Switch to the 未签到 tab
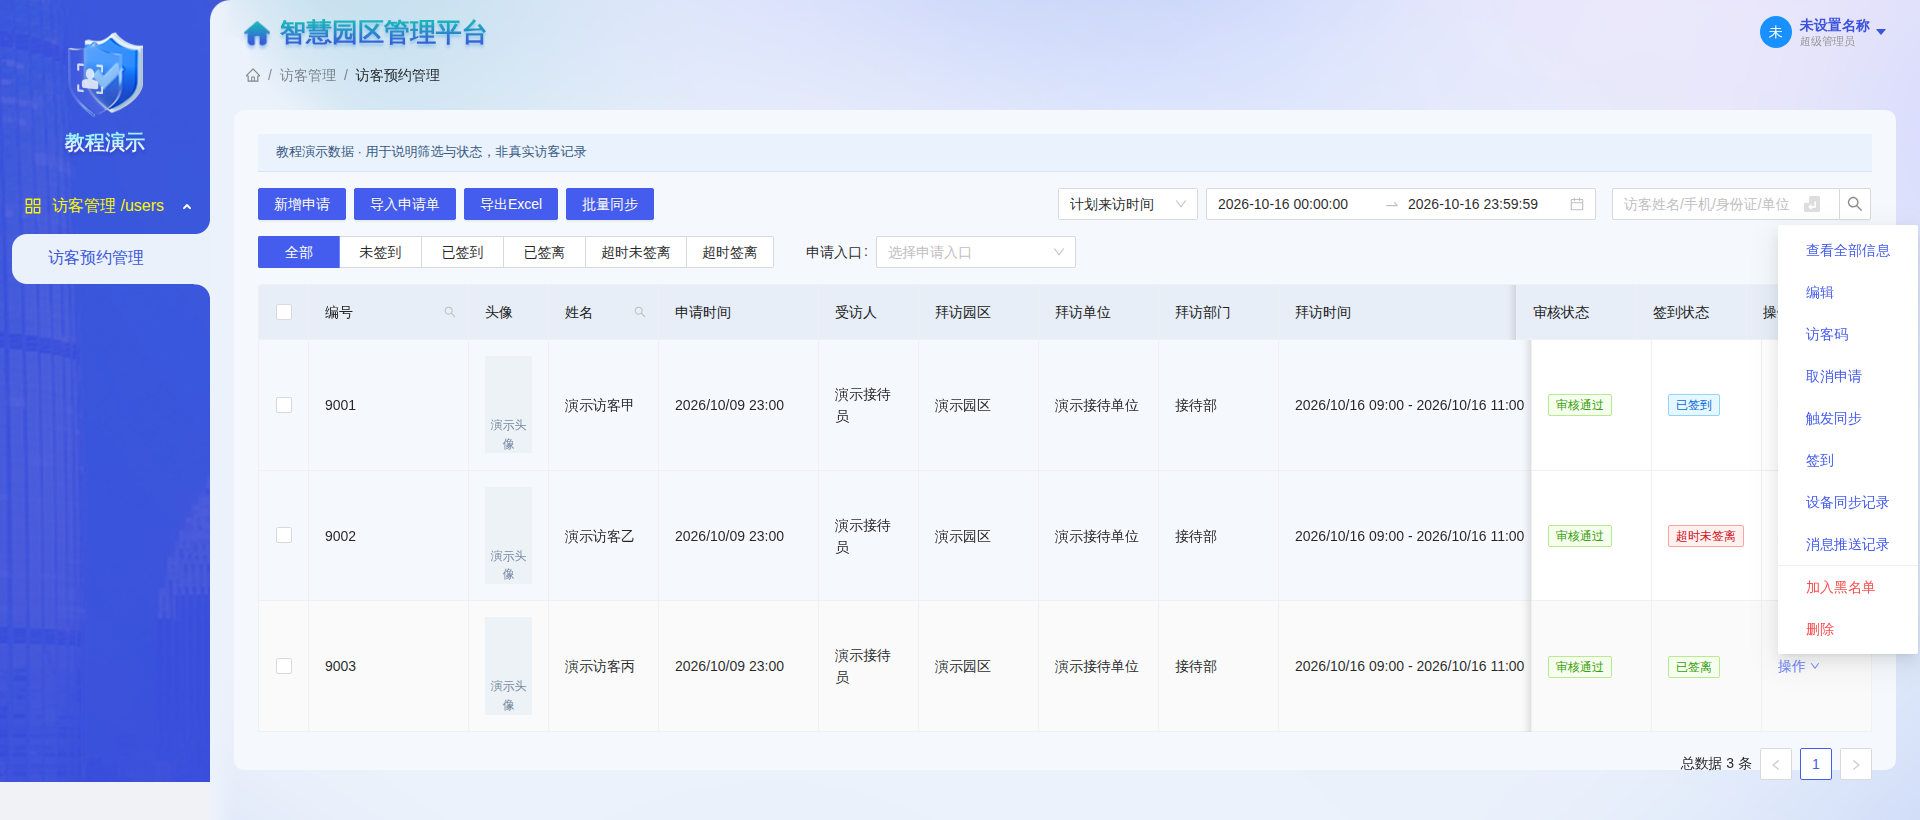Image resolution: width=1920 pixels, height=820 pixels. [x=380, y=252]
